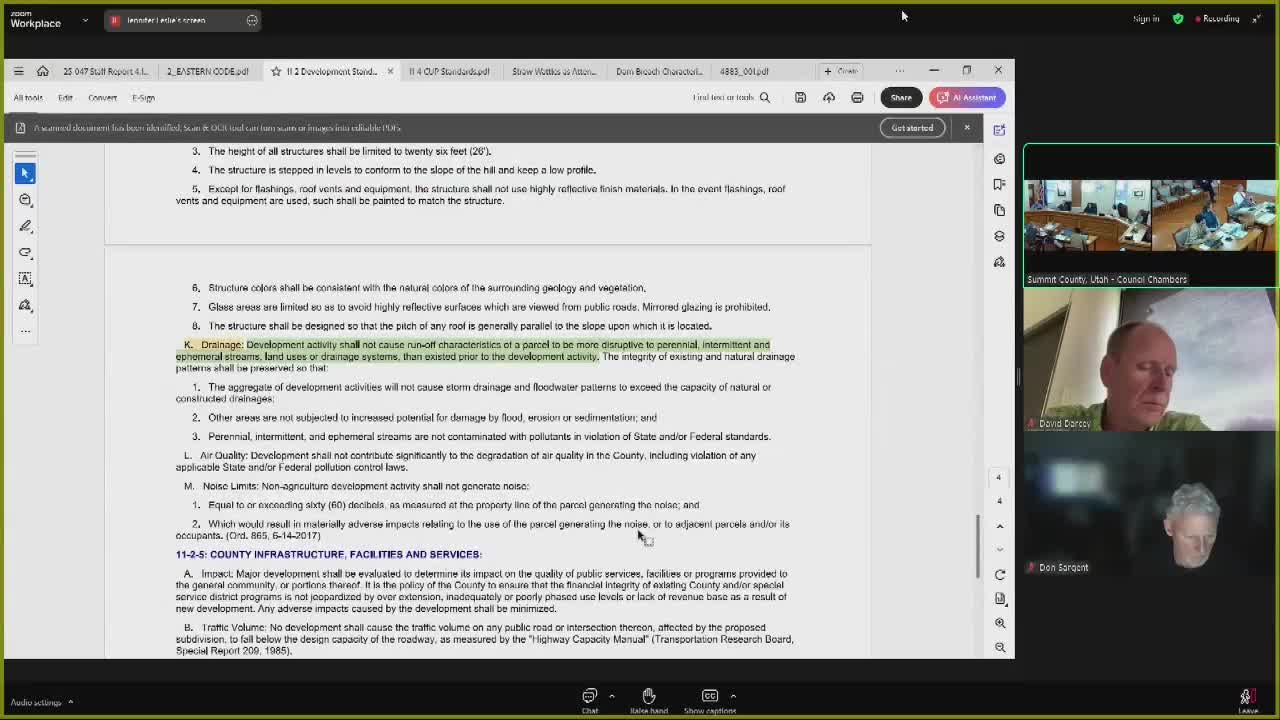Switch to the Straw Wattles tab
Image resolution: width=1280 pixels, height=720 pixels.
click(554, 71)
